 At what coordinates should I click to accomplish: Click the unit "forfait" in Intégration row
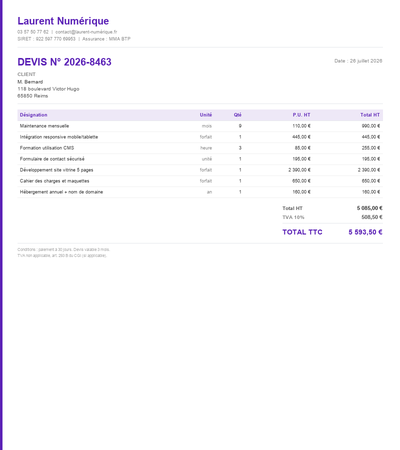click(x=206, y=137)
